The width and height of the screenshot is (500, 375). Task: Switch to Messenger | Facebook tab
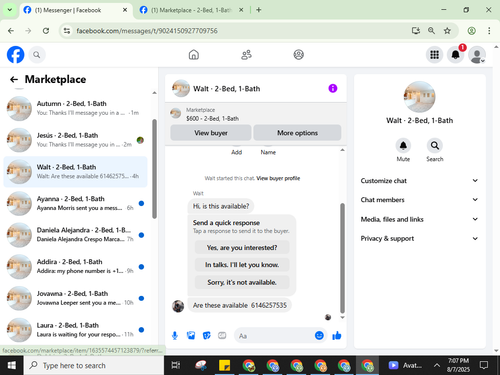coord(75,10)
